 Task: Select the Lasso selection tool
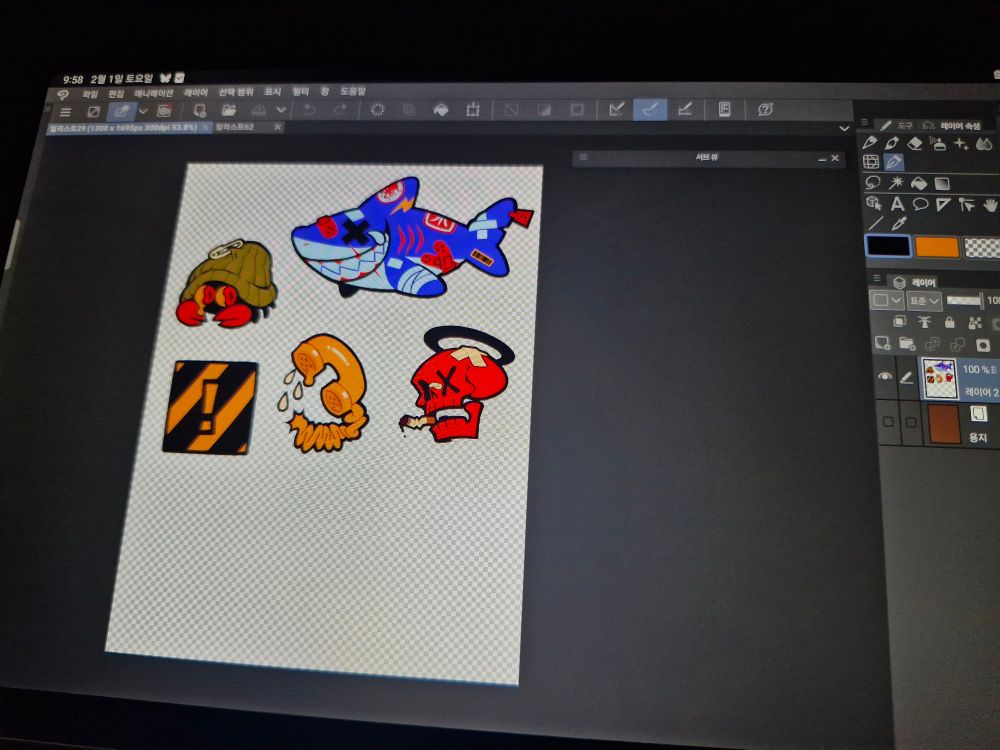872,183
